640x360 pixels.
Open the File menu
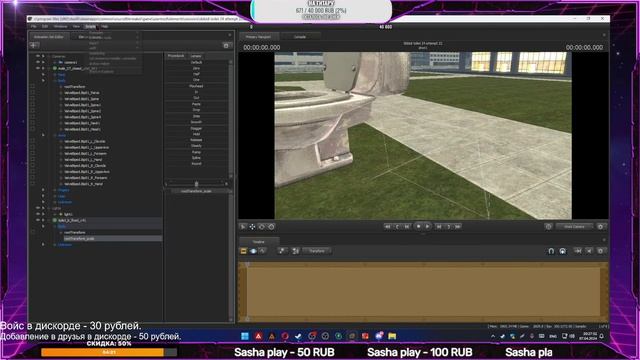click(x=34, y=27)
